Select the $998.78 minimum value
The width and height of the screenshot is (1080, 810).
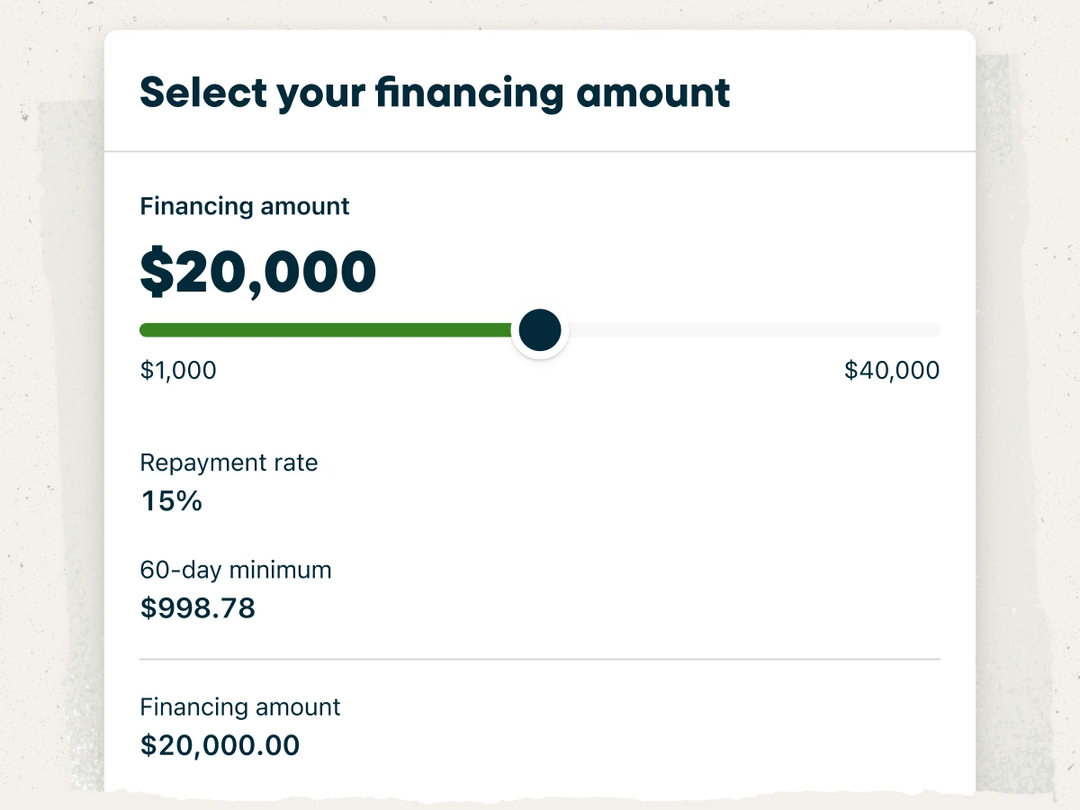coord(198,608)
